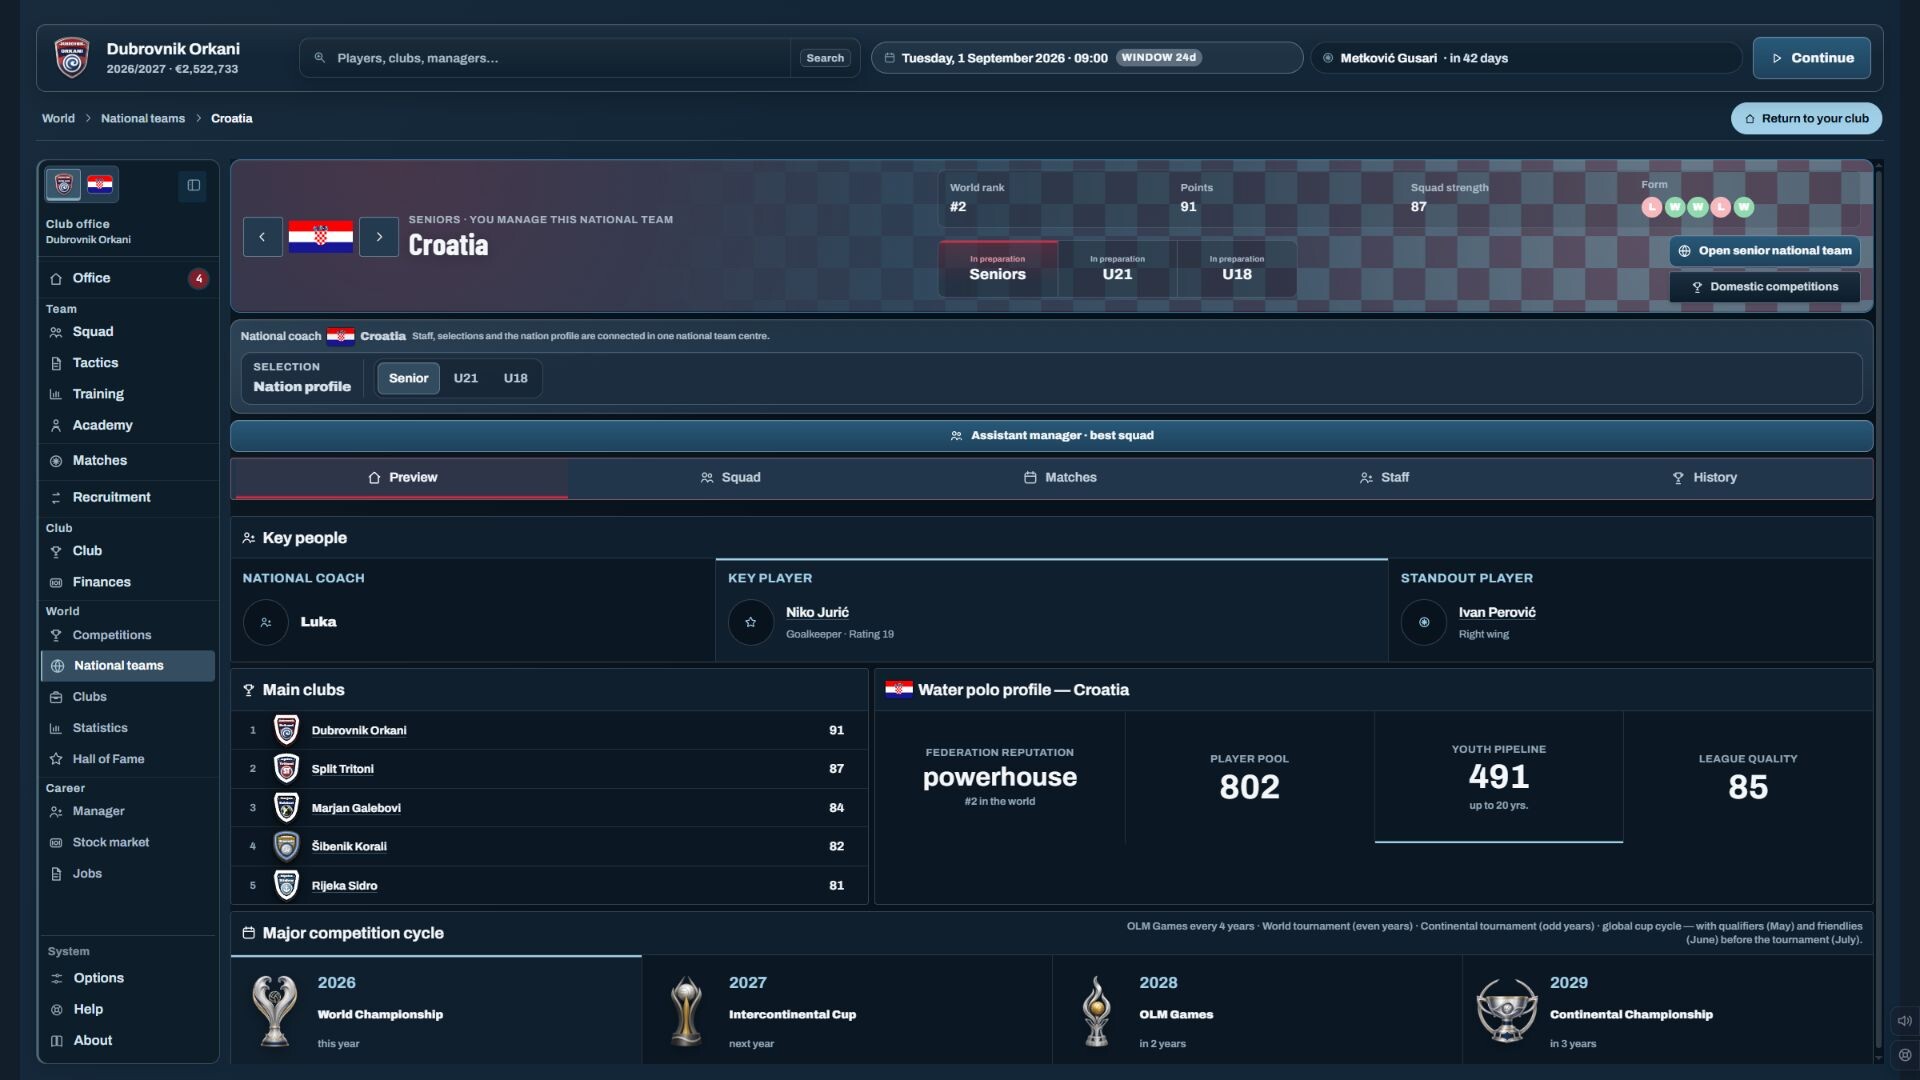This screenshot has height=1080, width=1920.
Task: Open the sound settings speaker icon
Action: 1904,1021
